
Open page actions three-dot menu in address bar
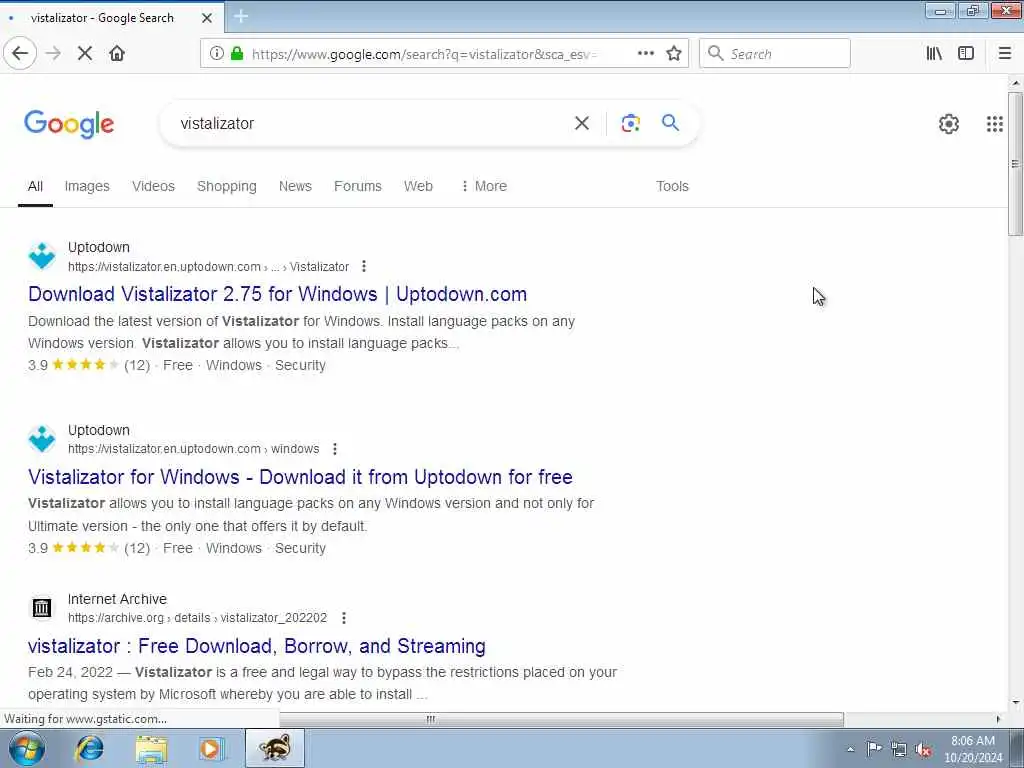(646, 54)
